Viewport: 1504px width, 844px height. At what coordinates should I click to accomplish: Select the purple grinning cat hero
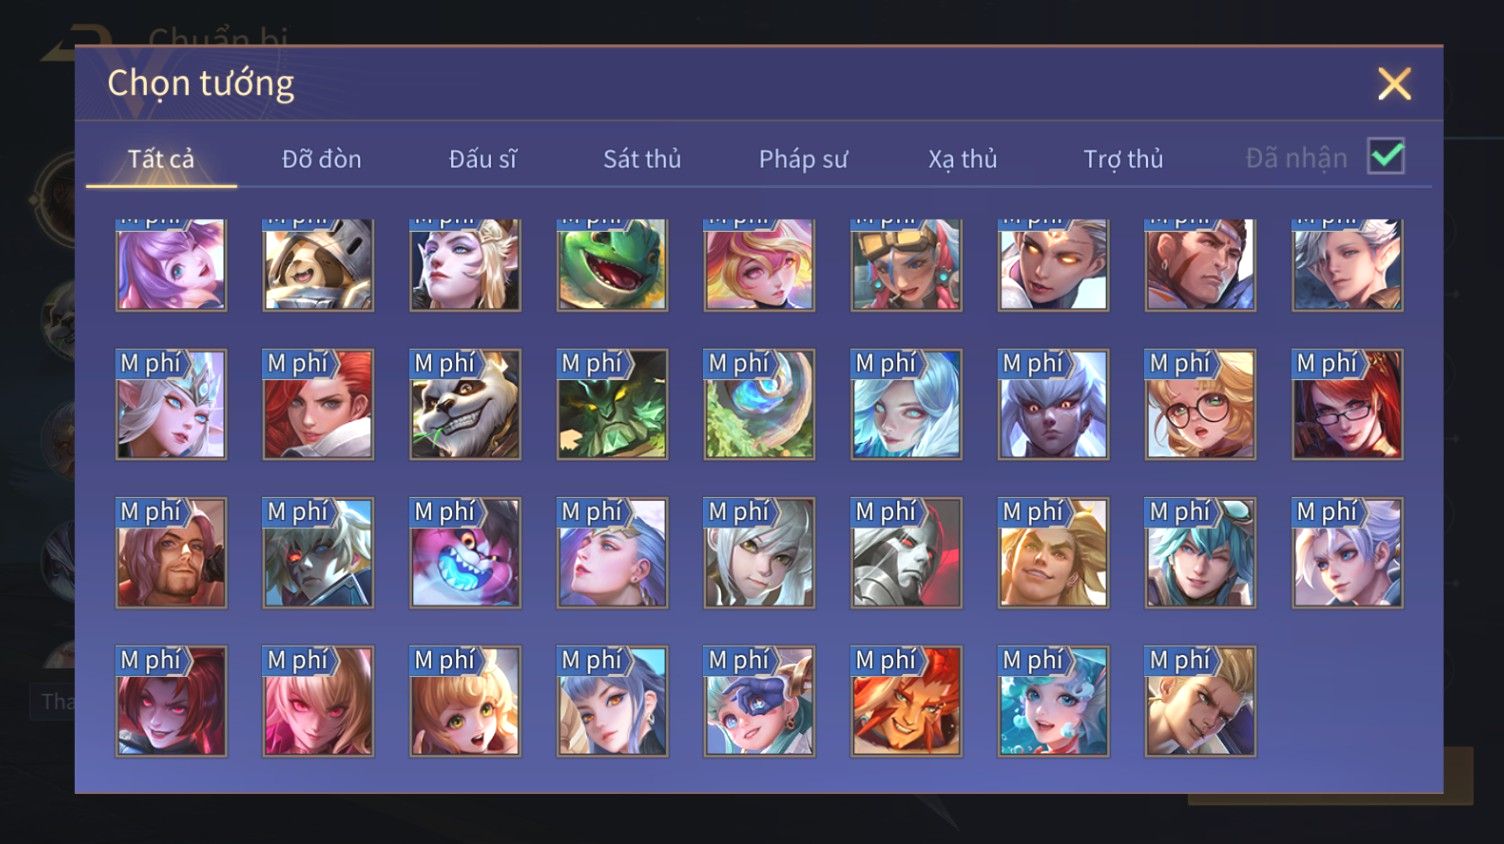coord(465,552)
